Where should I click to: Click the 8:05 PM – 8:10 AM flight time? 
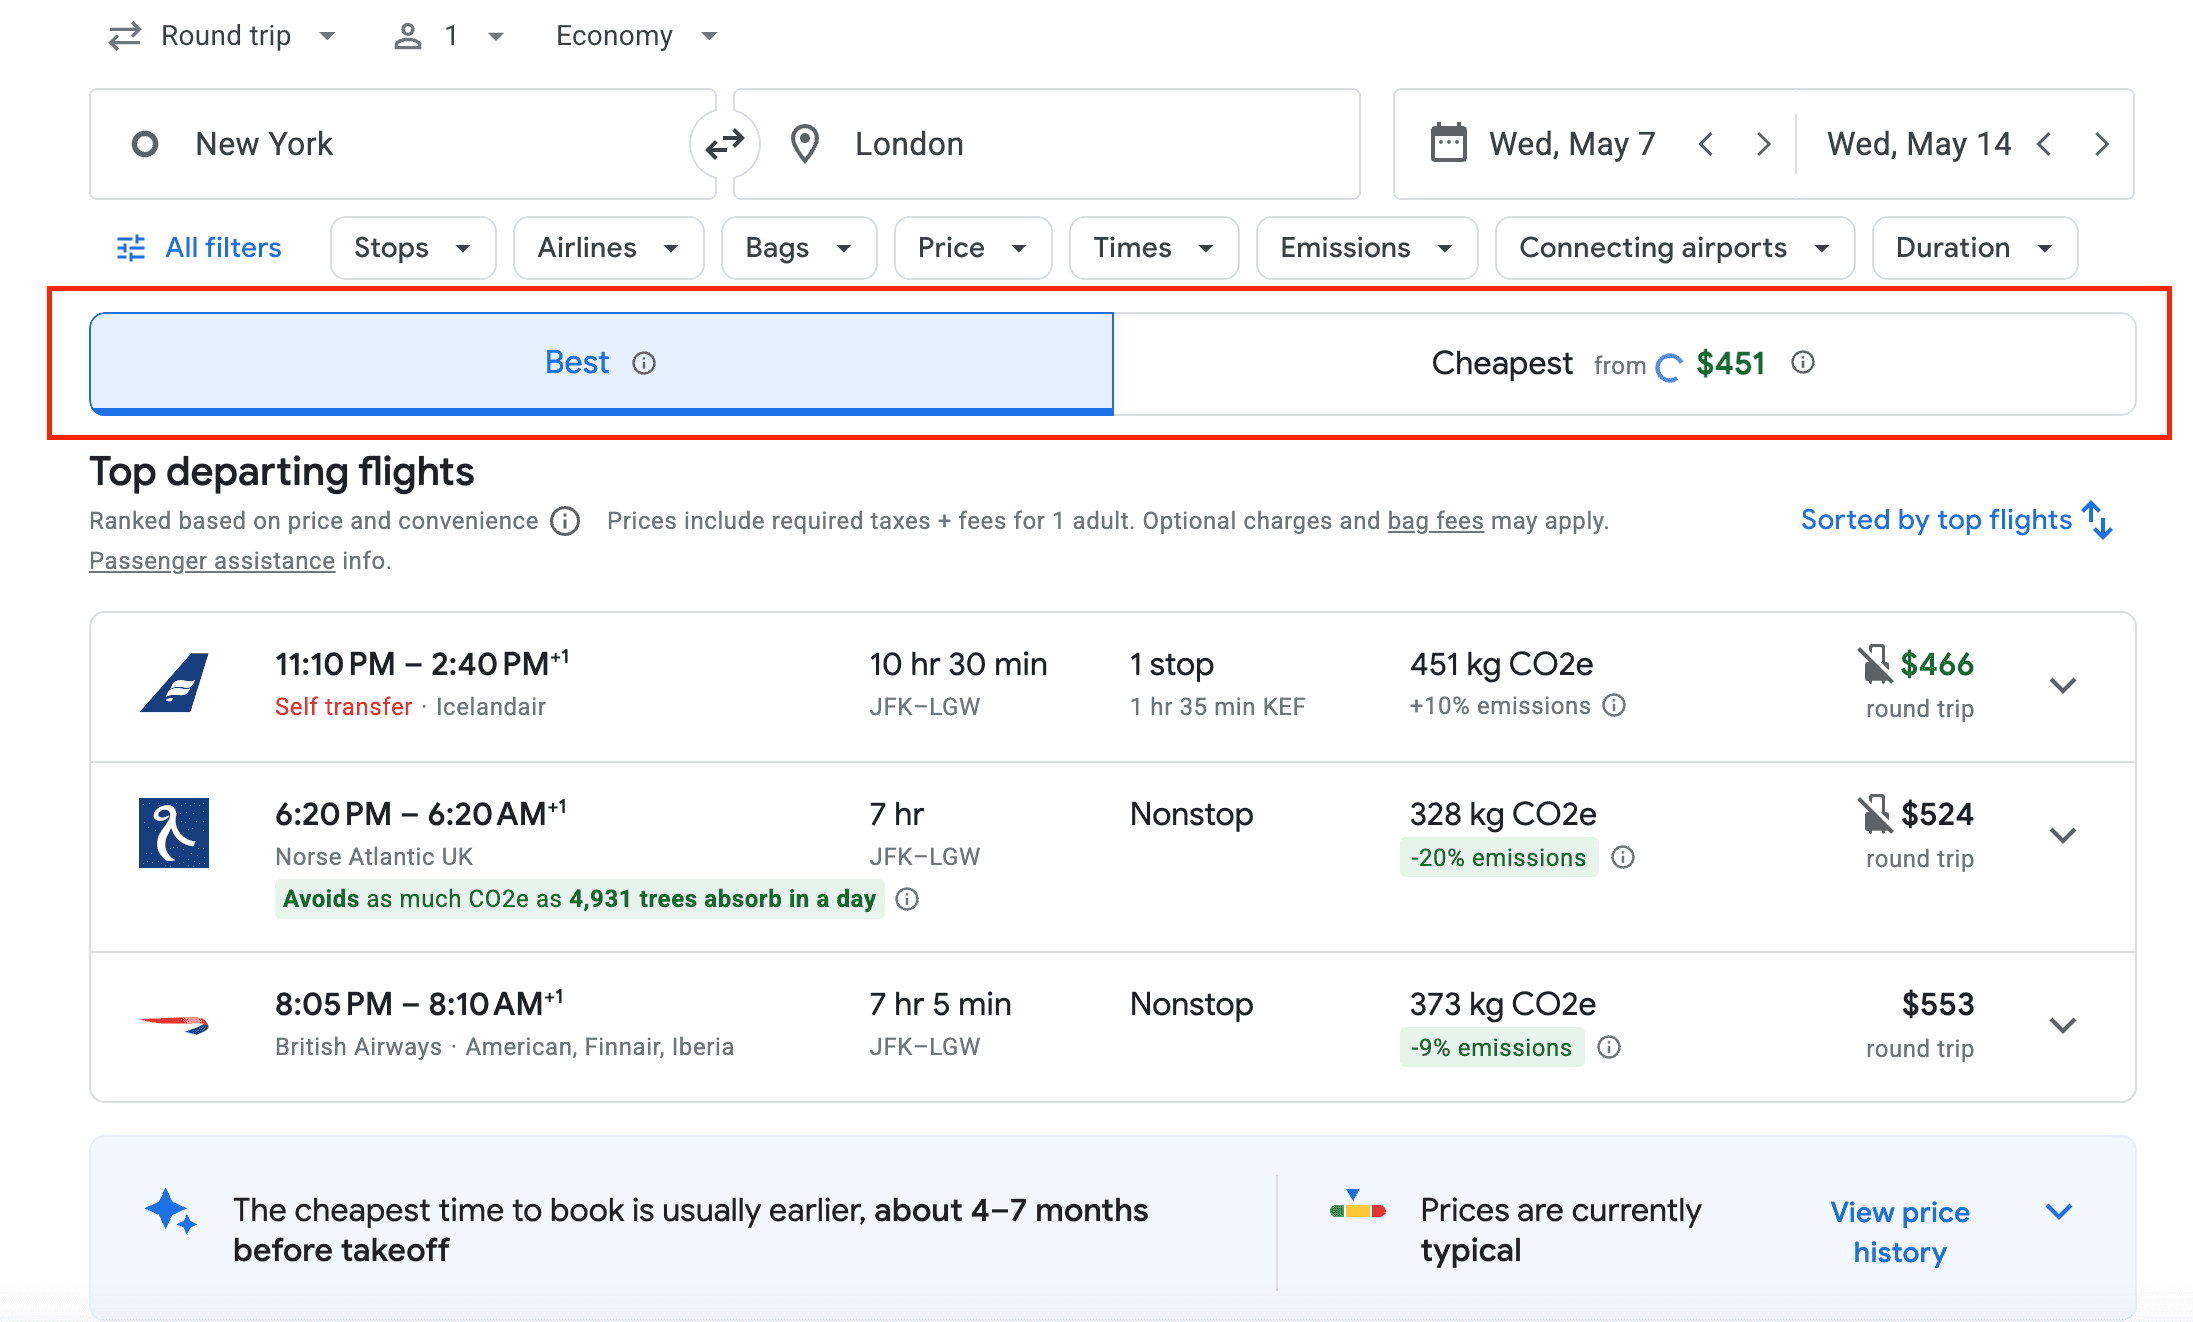pyautogui.click(x=419, y=1004)
